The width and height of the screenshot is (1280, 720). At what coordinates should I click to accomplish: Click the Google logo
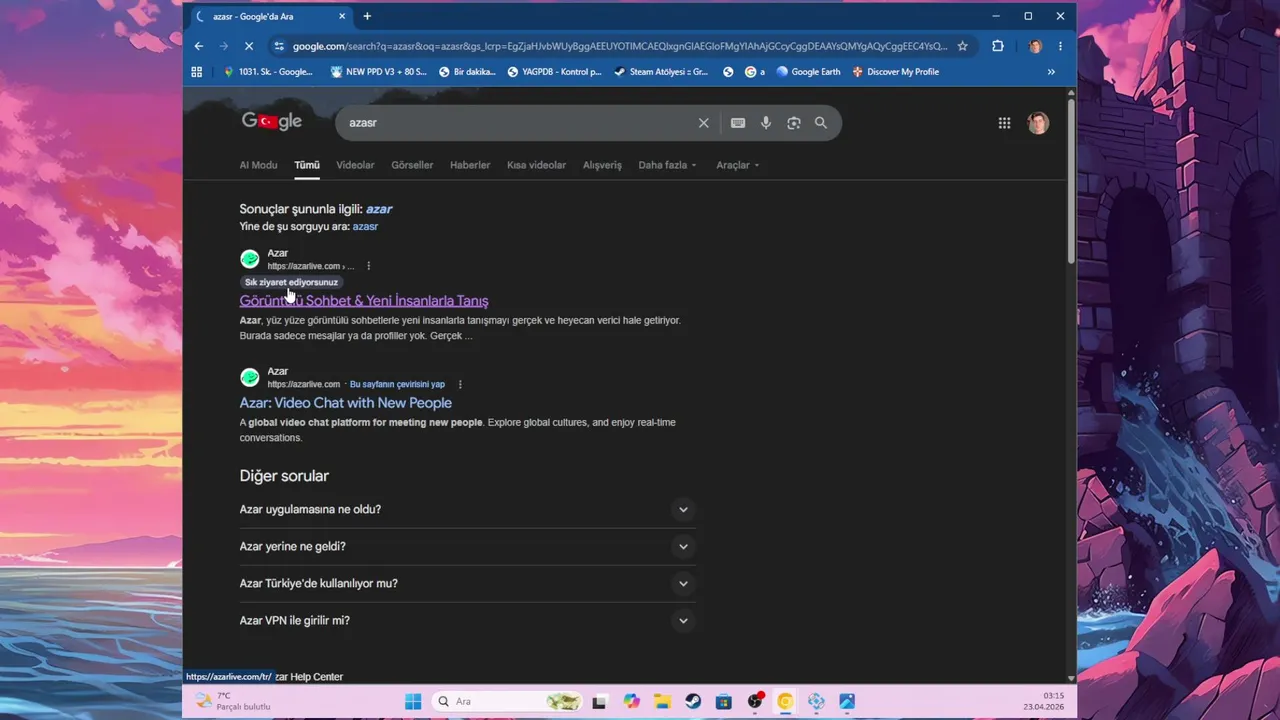(271, 121)
